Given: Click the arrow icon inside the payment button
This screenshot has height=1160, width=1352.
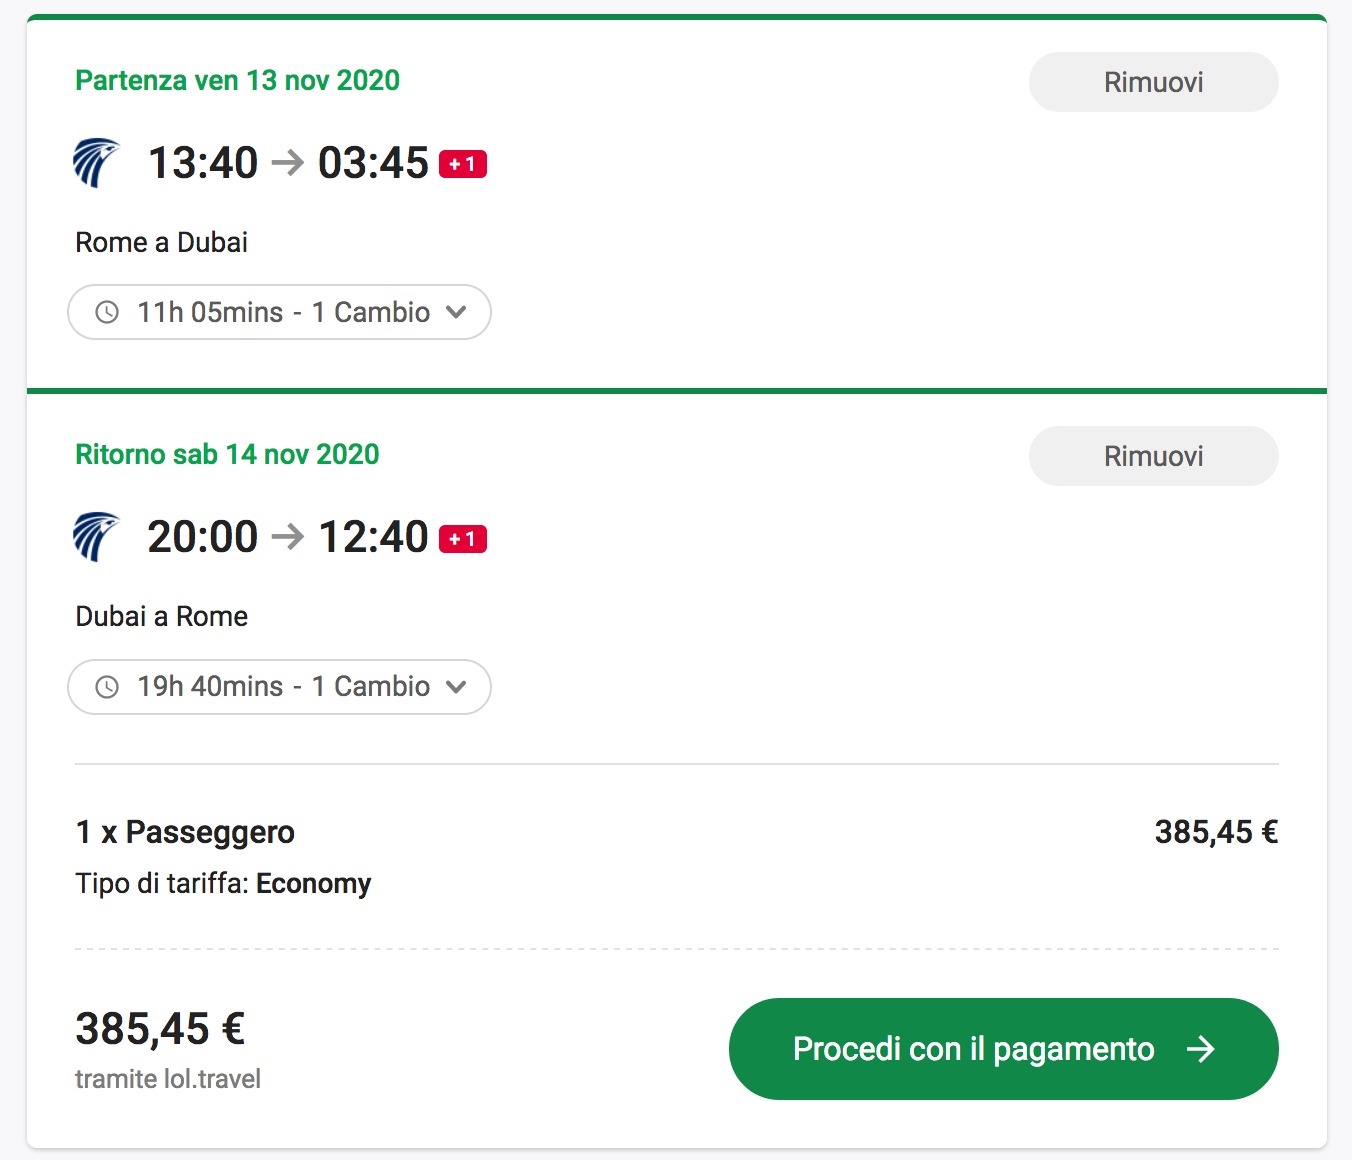Looking at the screenshot, I should pos(1200,1049).
